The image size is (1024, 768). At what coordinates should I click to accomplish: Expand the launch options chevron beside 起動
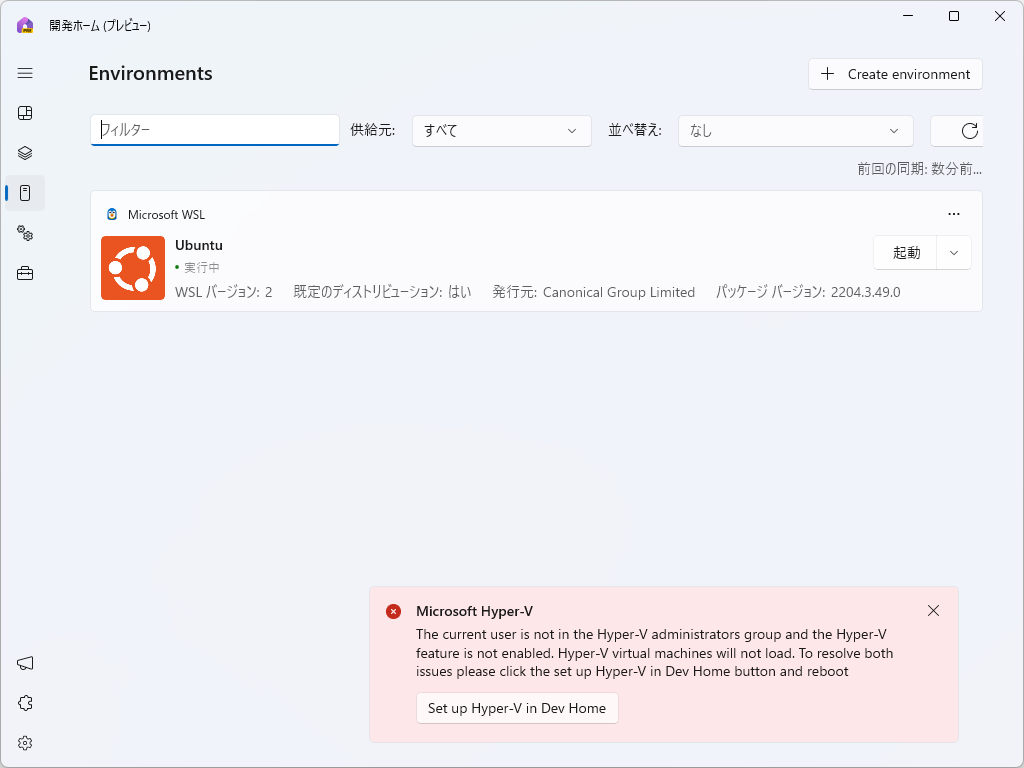[x=952, y=252]
